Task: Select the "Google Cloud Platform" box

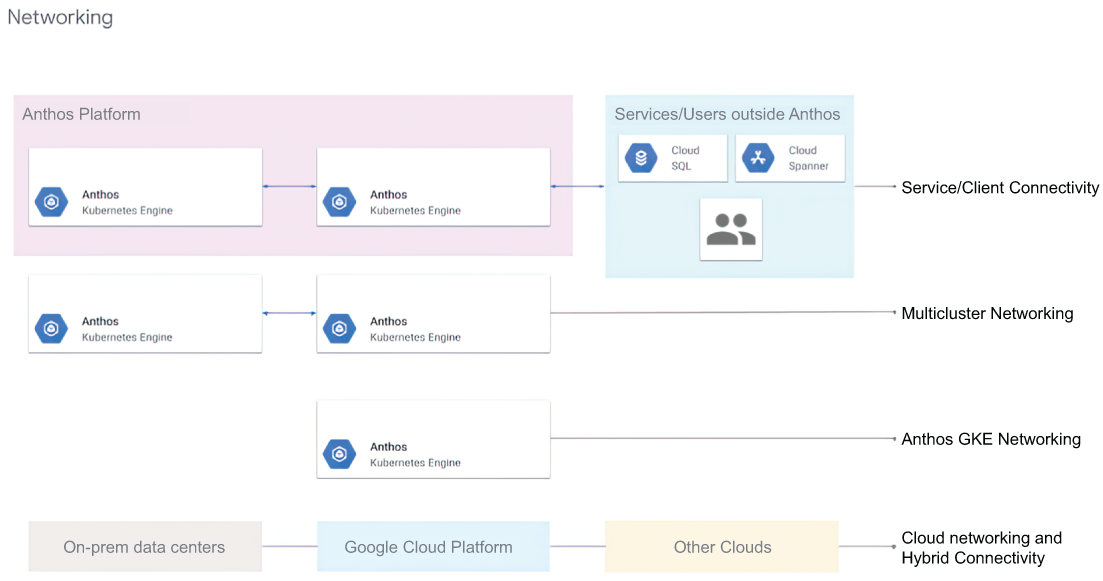Action: pos(433,547)
